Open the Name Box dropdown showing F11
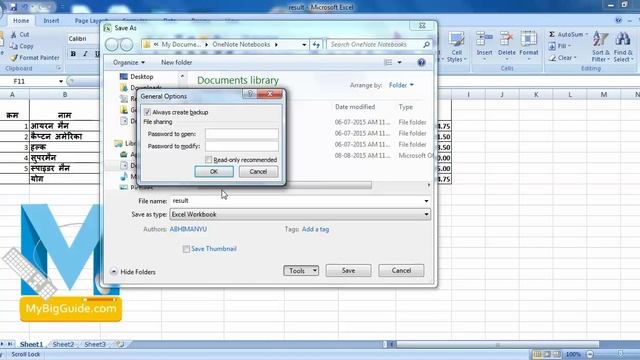This screenshot has width=640, height=360. pyautogui.click(x=61, y=81)
